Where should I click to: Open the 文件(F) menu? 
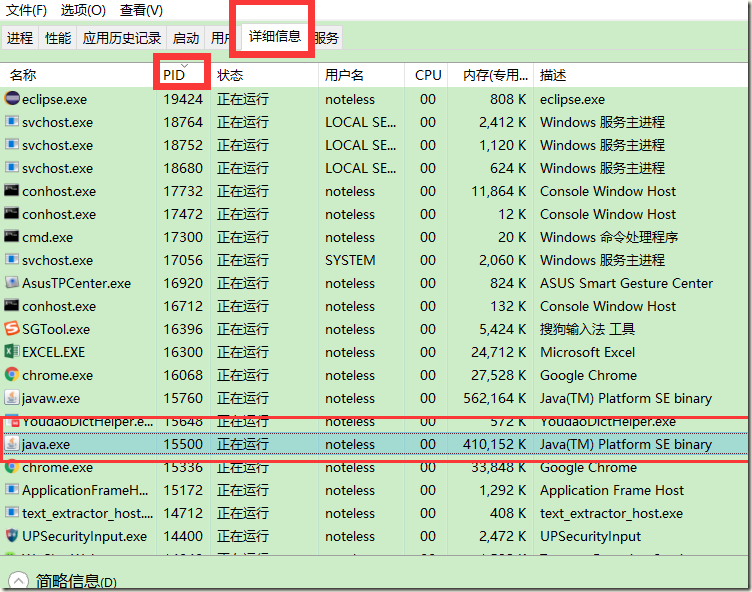pyautogui.click(x=26, y=10)
